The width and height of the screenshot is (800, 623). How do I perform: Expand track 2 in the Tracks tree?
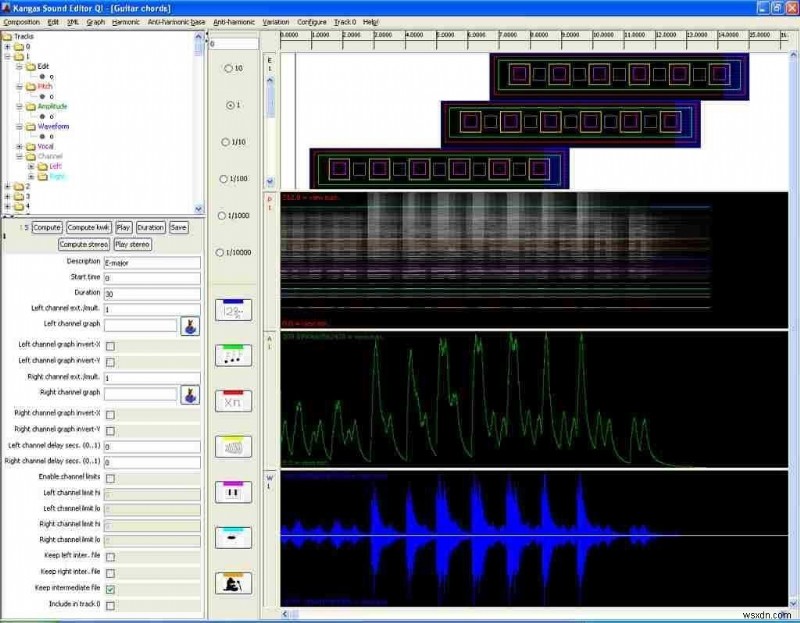click(x=8, y=186)
